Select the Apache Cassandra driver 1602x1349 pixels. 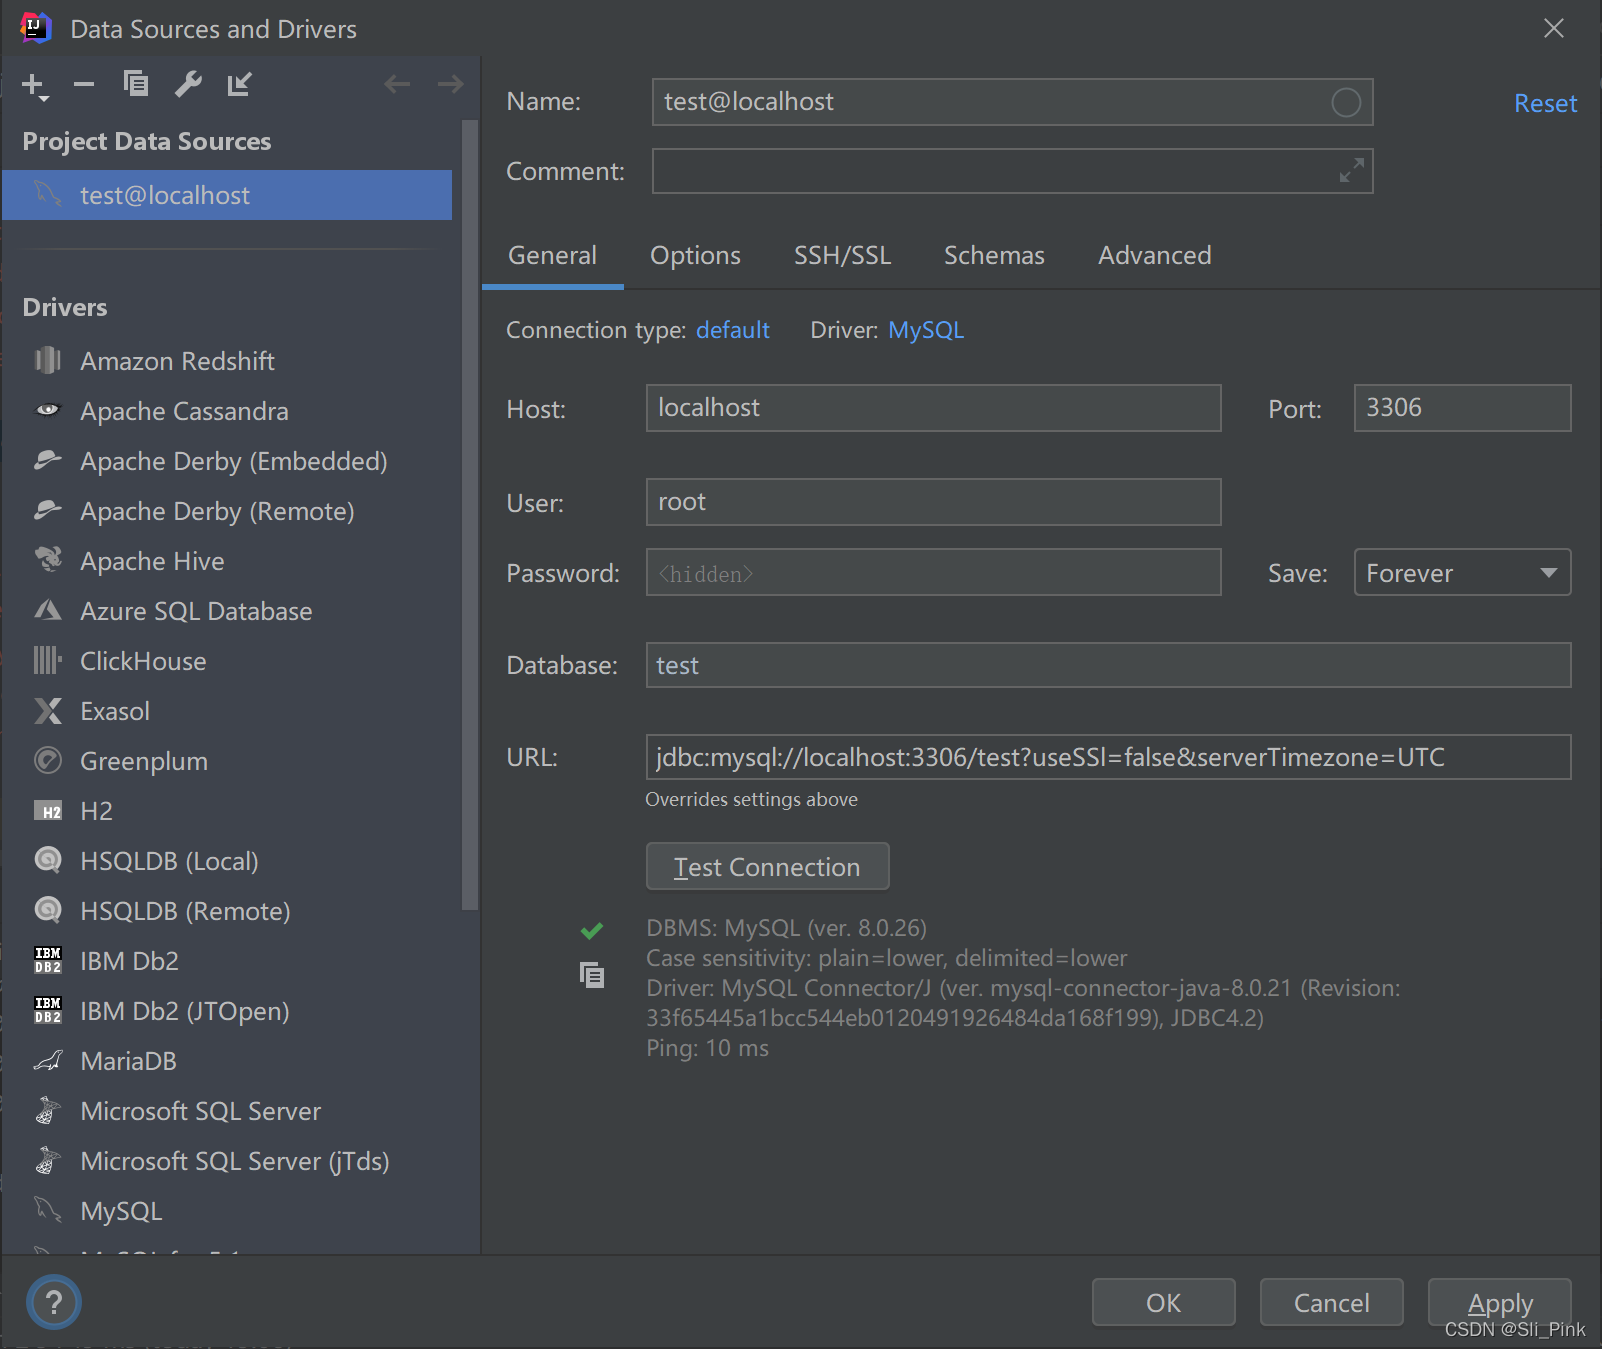click(227, 411)
